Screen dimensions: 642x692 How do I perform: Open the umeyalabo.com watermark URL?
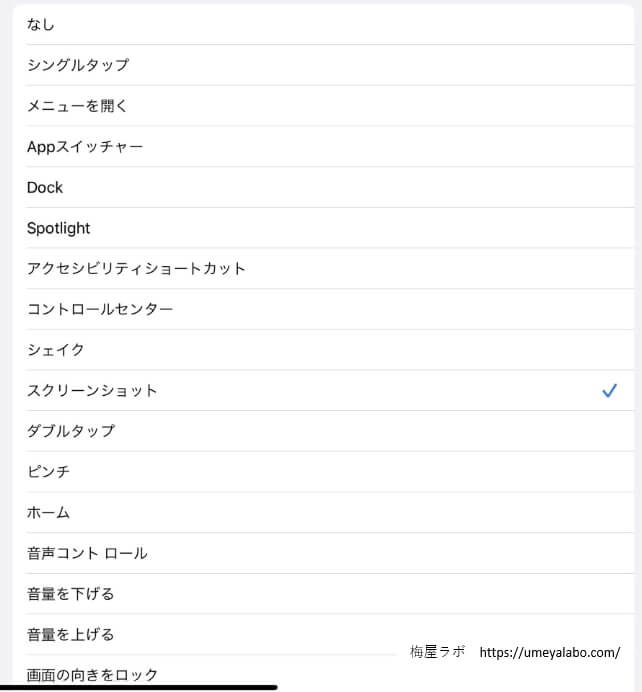click(550, 652)
